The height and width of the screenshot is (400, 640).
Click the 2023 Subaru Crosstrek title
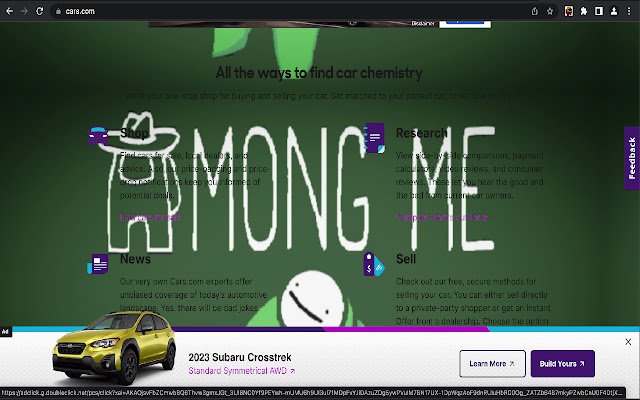(x=240, y=357)
